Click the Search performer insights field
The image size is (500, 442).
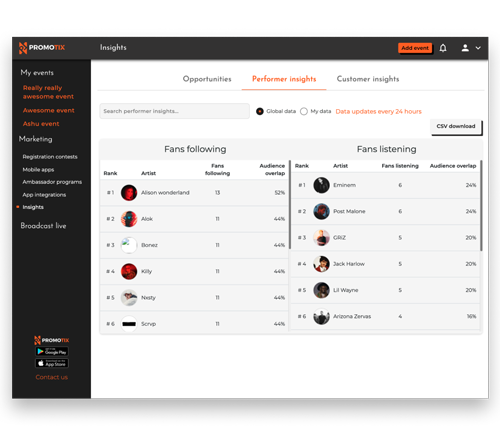pos(174,111)
